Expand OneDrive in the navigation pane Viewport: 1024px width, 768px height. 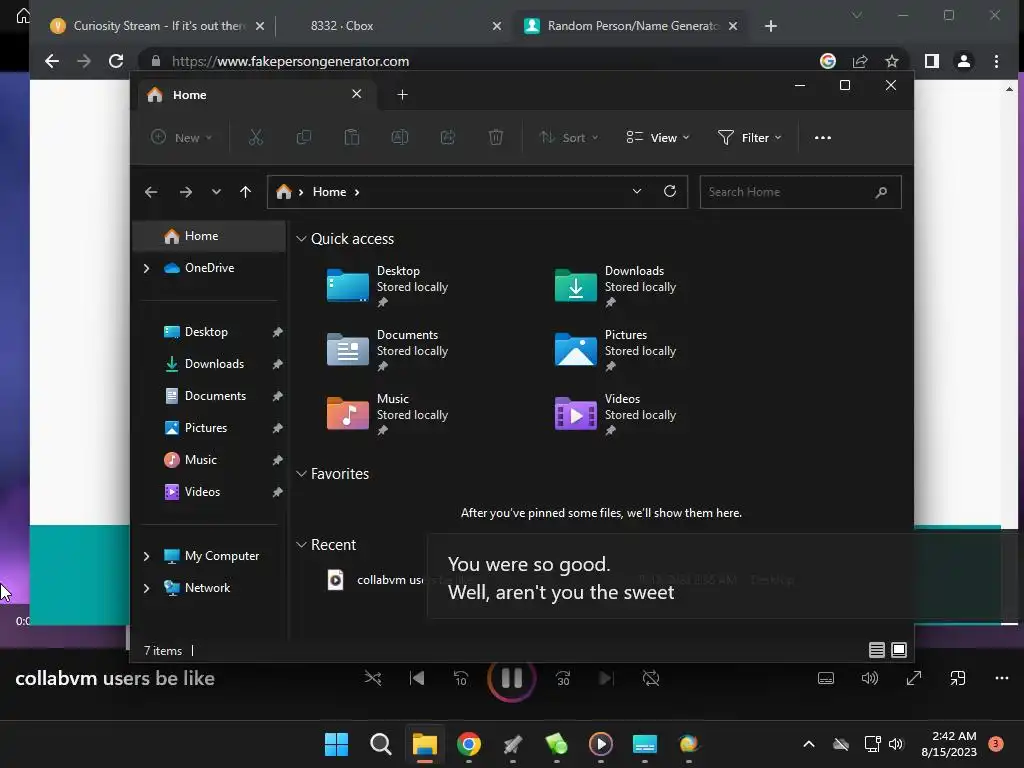(146, 268)
